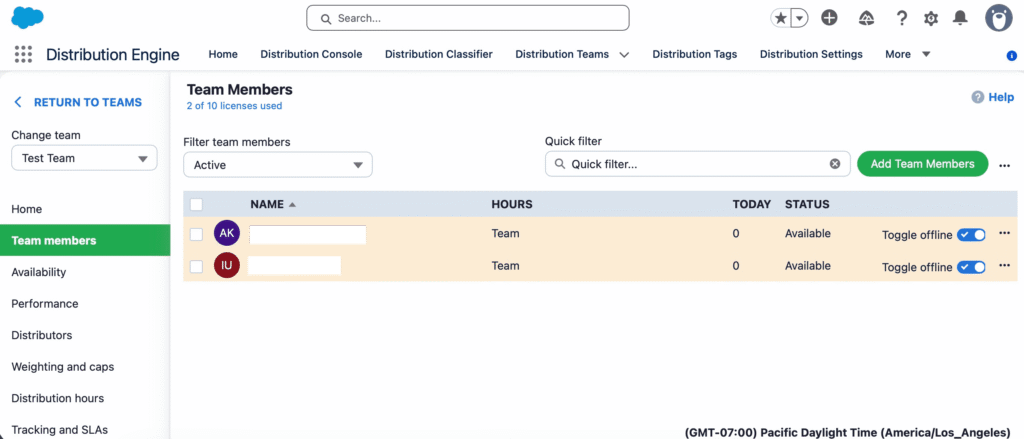1024x439 pixels.
Task: Click the Salesforce cloud logo
Action: click(27, 18)
